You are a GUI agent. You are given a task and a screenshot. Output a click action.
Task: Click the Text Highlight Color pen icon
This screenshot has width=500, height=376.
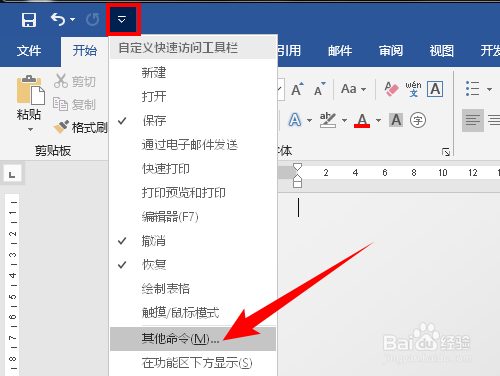(328, 120)
